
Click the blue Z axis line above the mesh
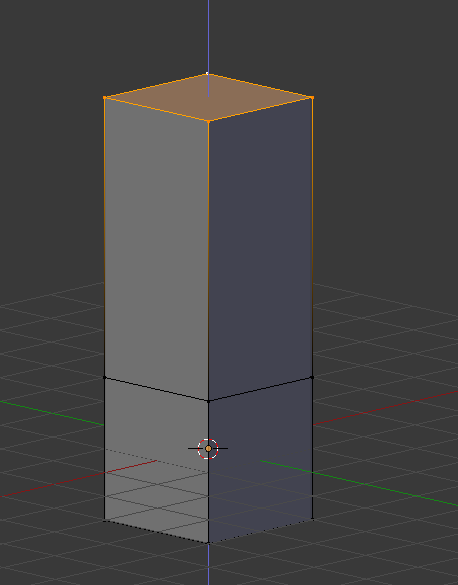(x=208, y=37)
